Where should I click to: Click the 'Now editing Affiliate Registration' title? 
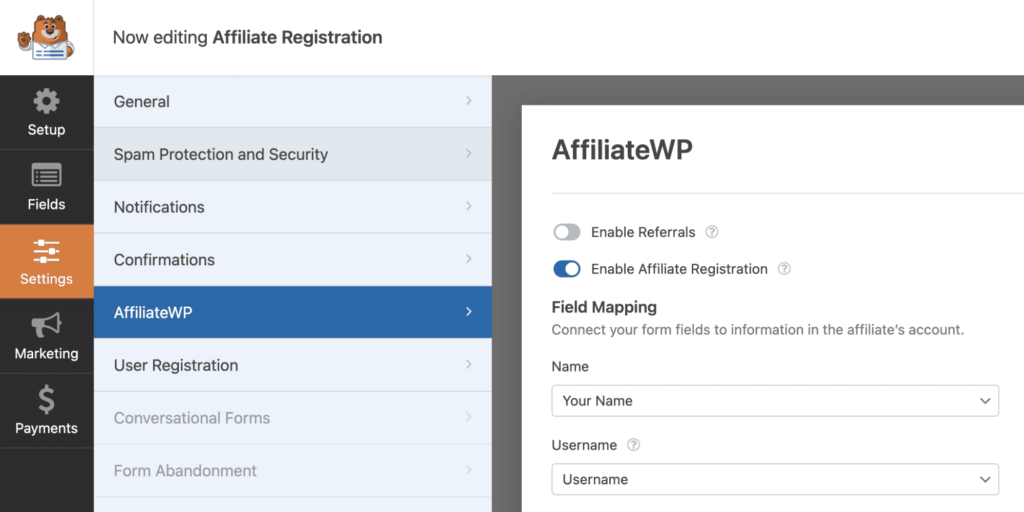[x=248, y=37]
